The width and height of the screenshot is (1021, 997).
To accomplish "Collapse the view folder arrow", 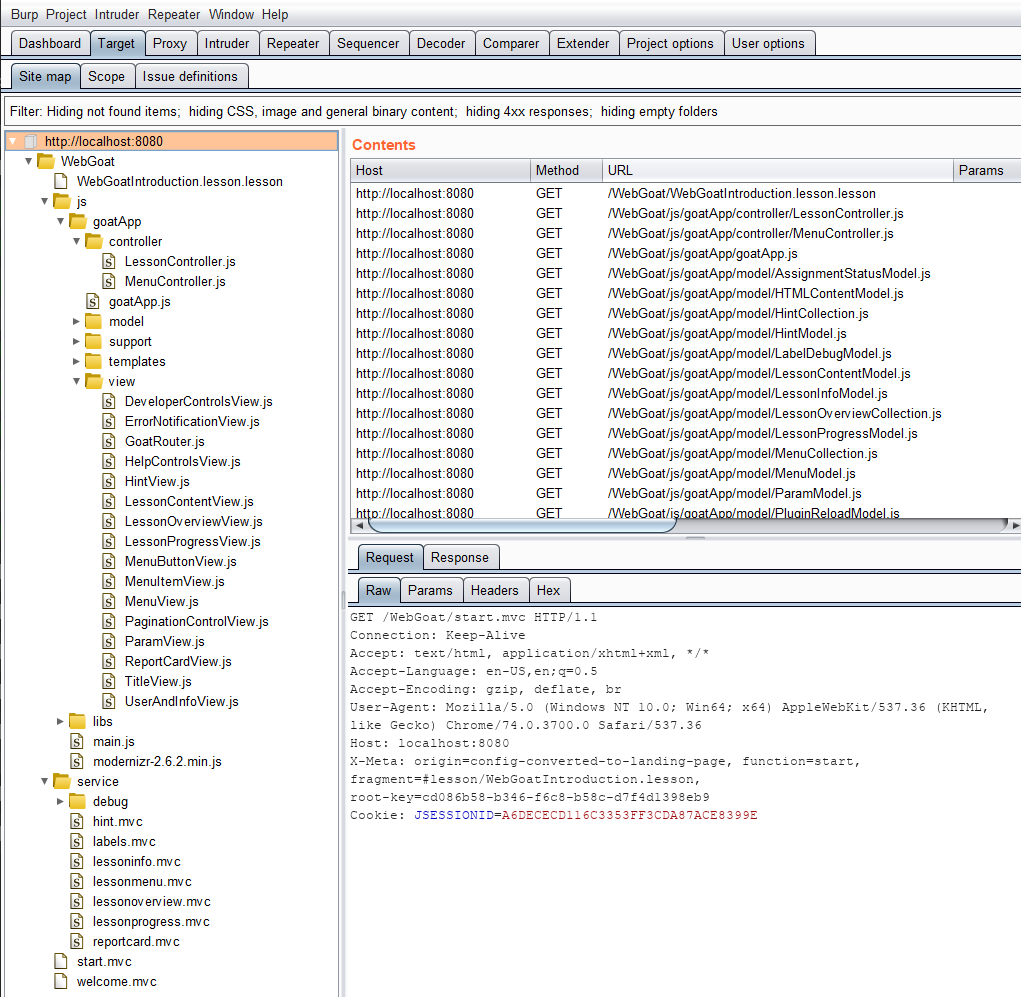I will 76,382.
